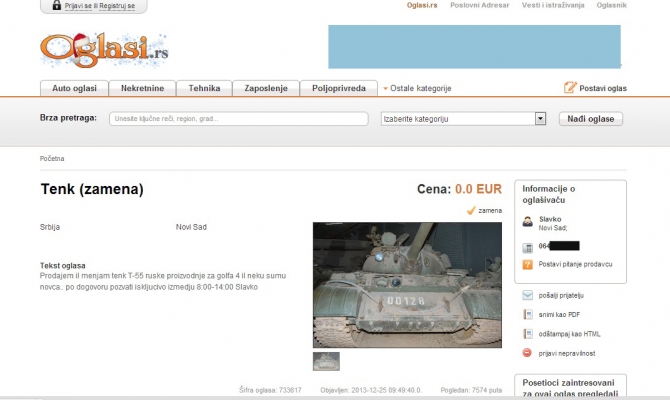Click the advertiser profile avatar icon

(x=527, y=221)
